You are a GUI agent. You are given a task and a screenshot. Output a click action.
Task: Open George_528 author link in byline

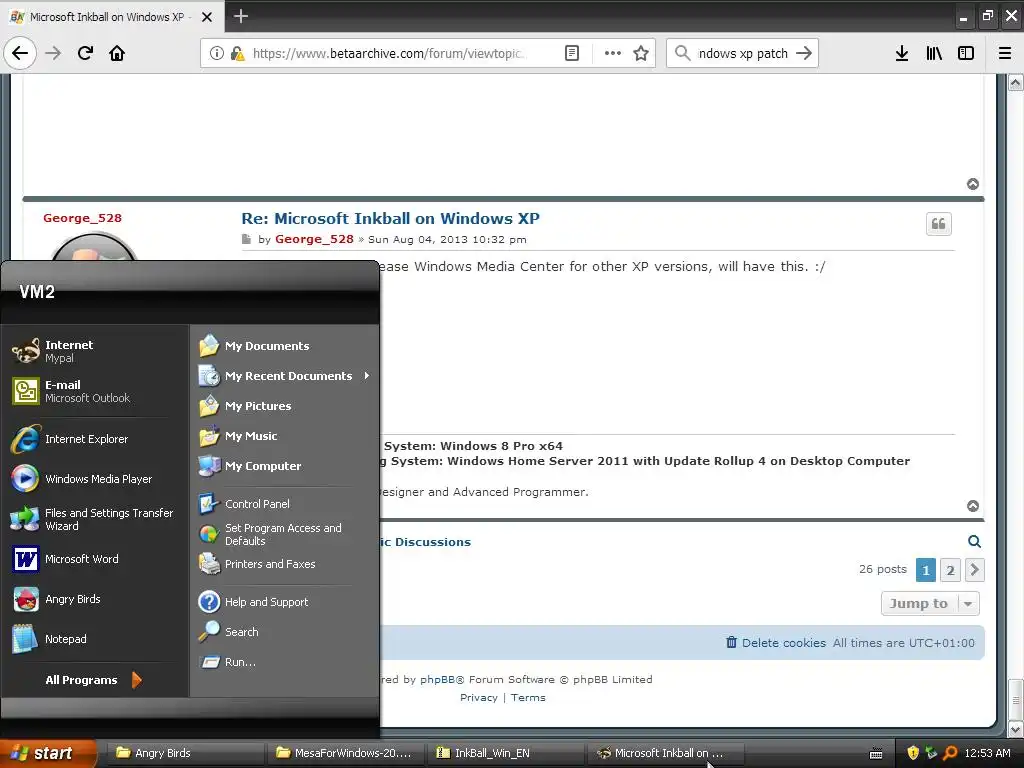click(314, 239)
